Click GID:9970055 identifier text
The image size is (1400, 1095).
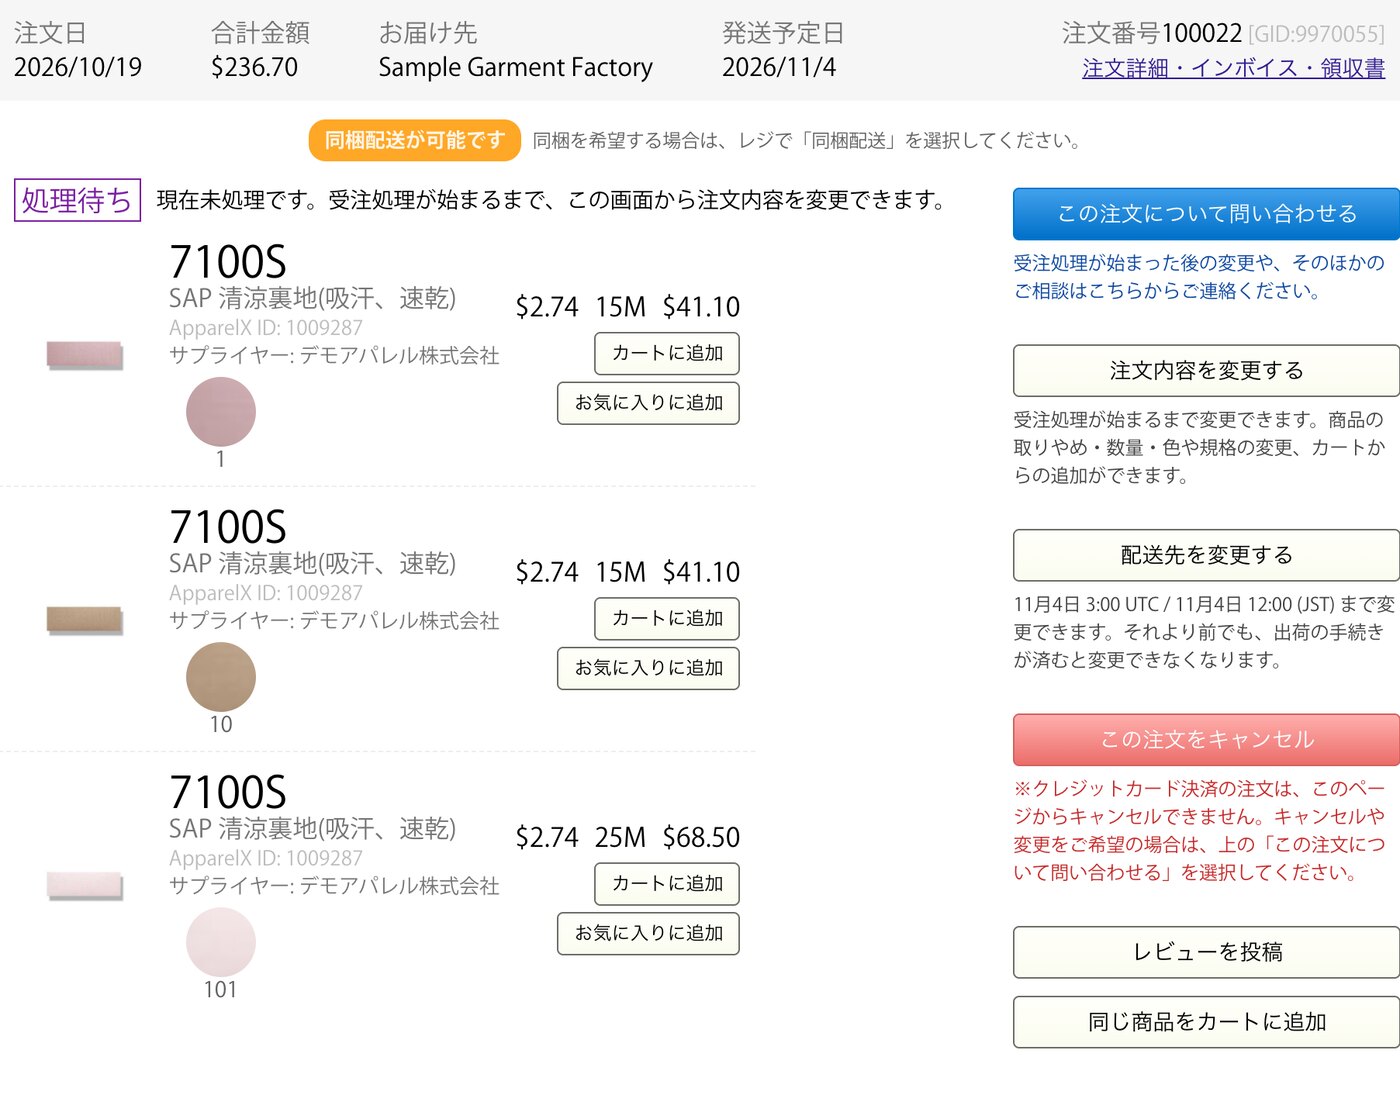(x=1317, y=34)
